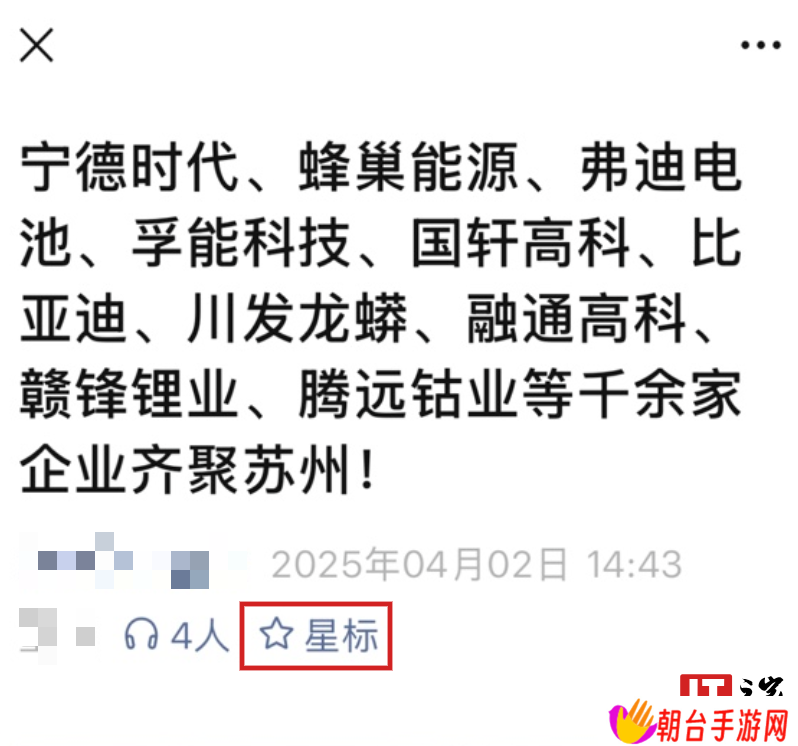Tap the blurred tag left of the headphone icon
798x746 pixels.
[57, 635]
